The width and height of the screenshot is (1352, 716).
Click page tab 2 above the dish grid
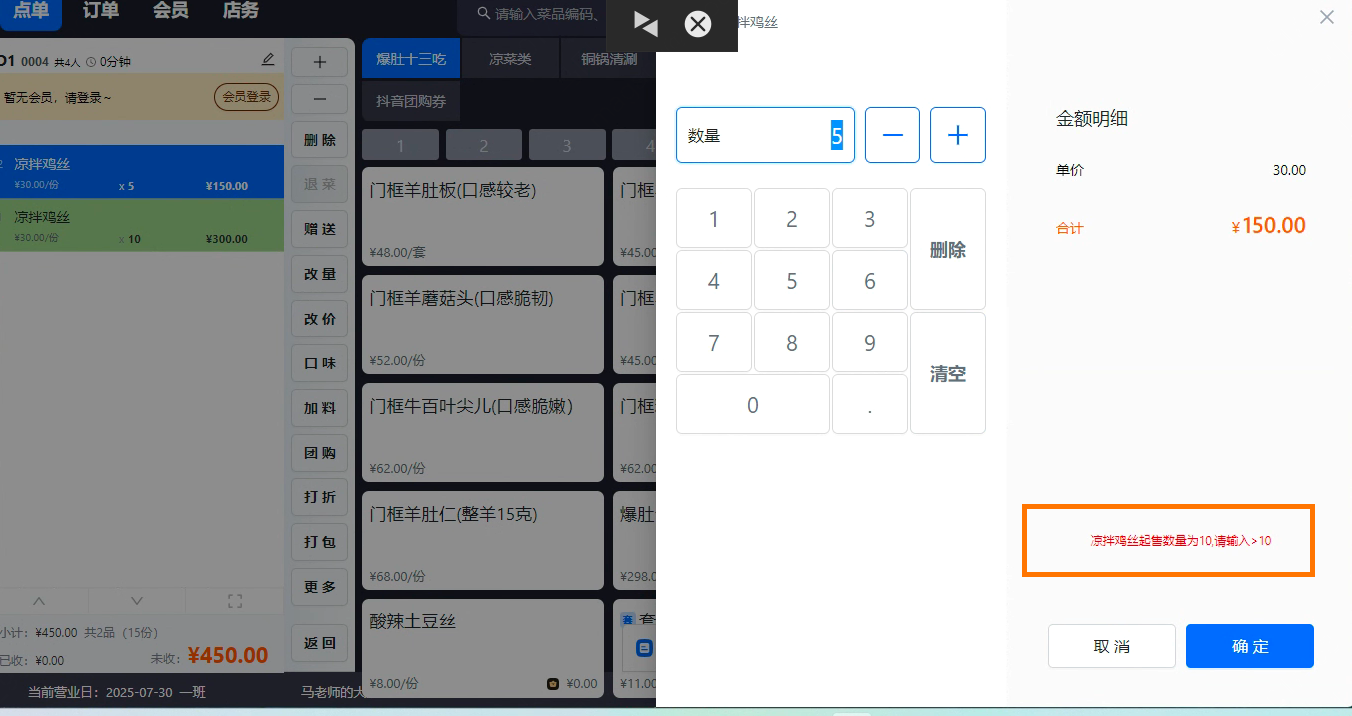point(484,146)
